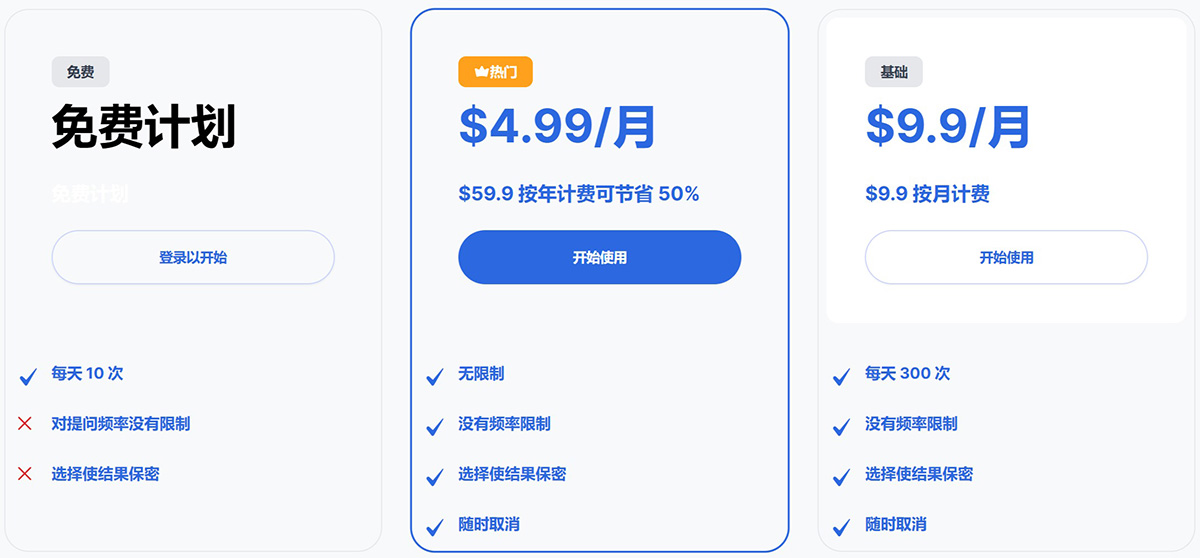Viewport: 1200px width, 558px height.
Task: Click checkmark beside popular plan 没有频率限制
Action: [x=435, y=426]
